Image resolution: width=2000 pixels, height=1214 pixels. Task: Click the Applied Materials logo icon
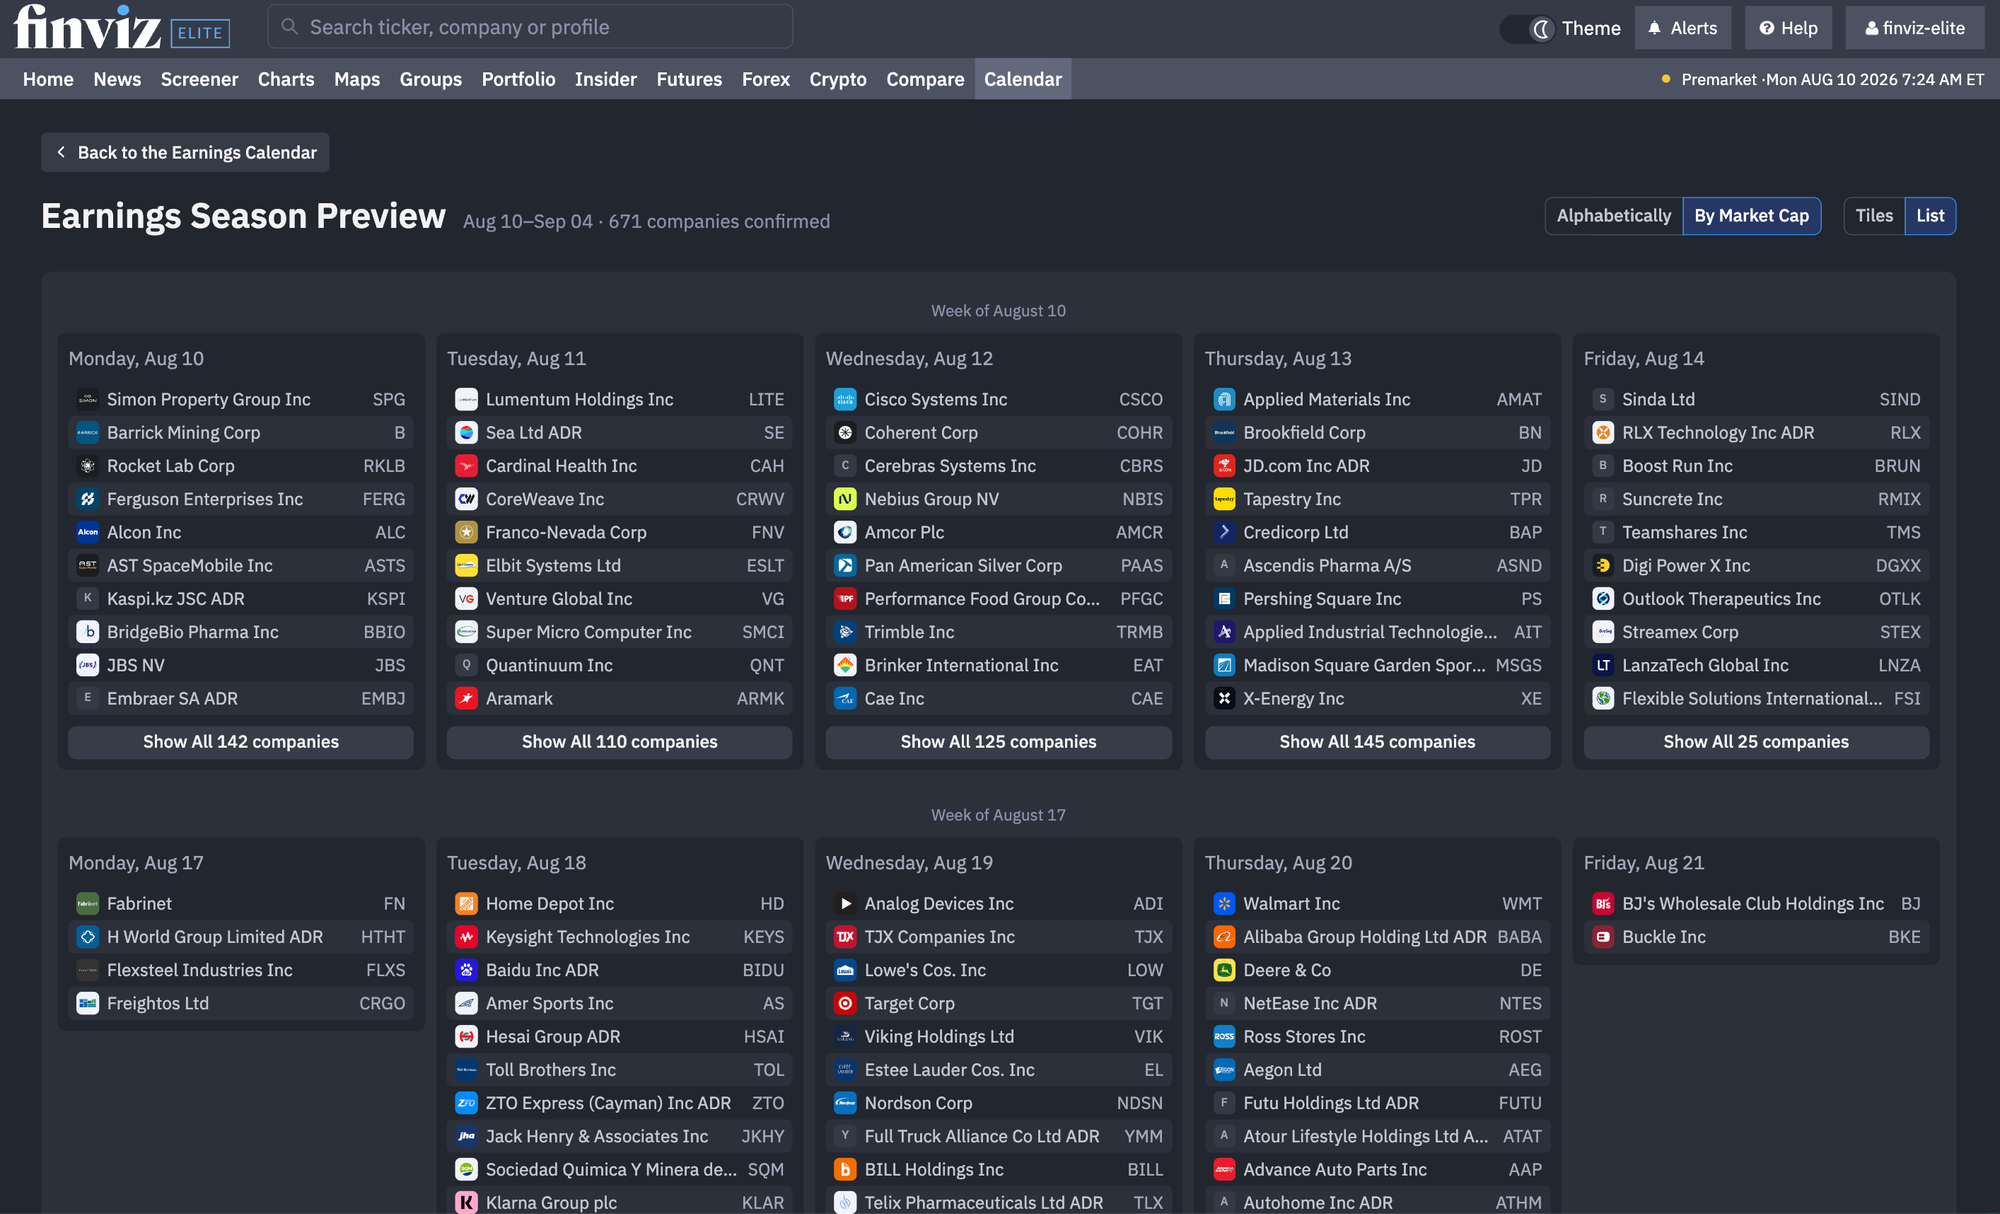tap(1224, 400)
